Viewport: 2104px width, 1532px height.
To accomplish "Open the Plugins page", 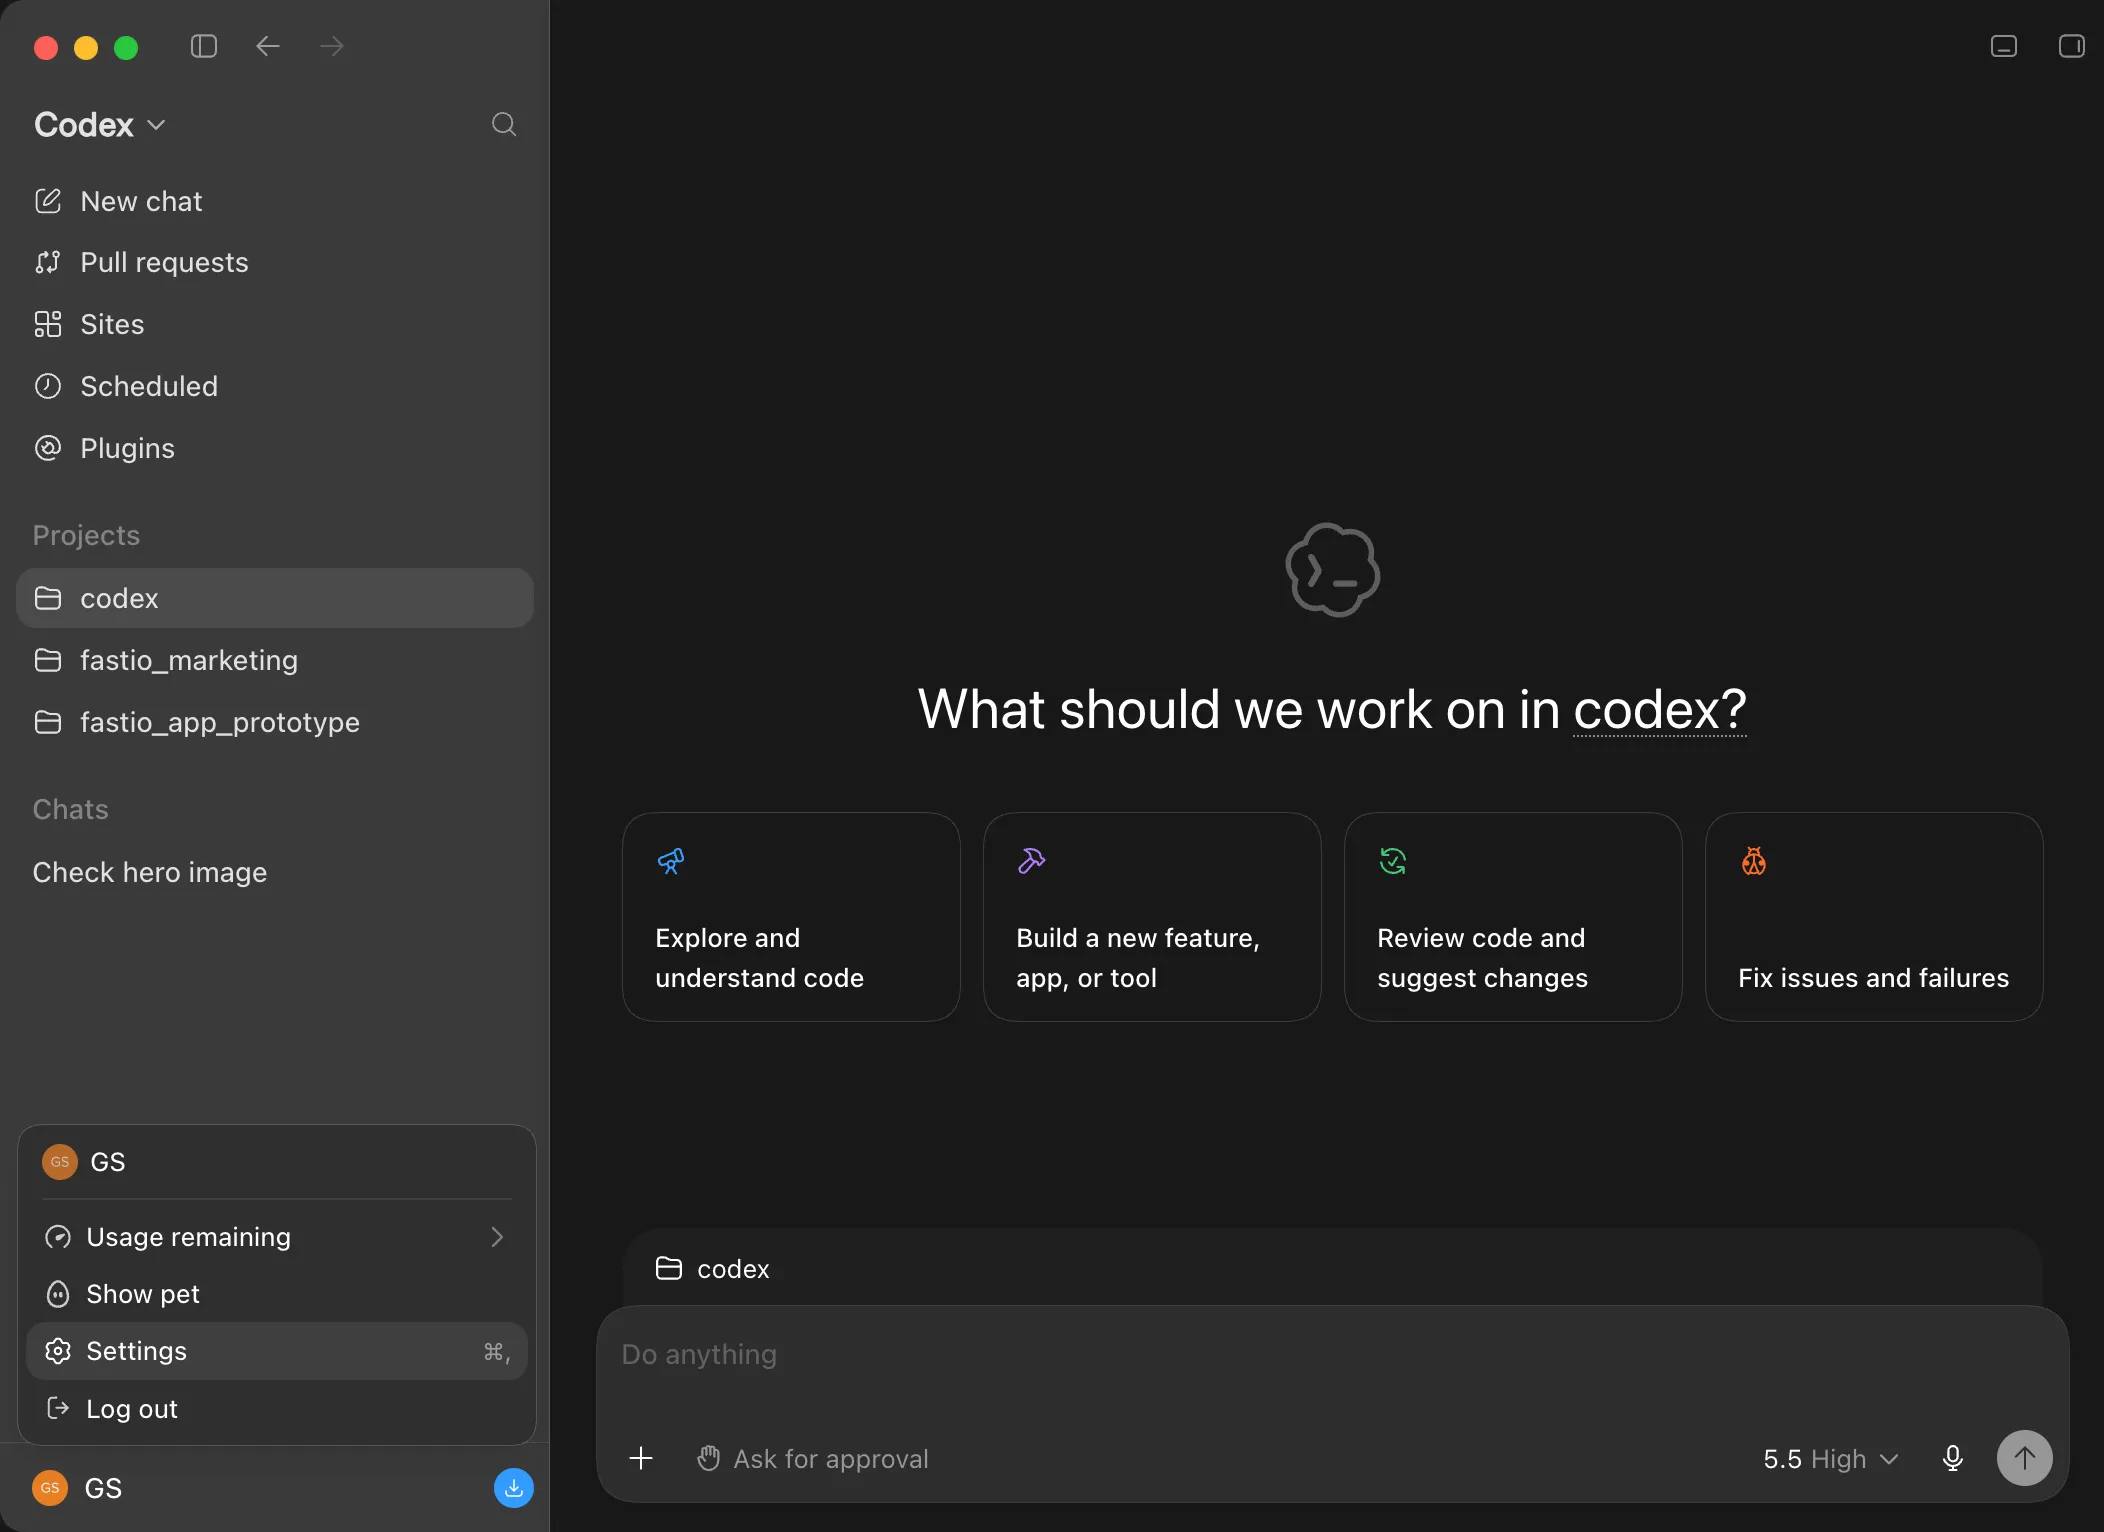I will (x=275, y=448).
